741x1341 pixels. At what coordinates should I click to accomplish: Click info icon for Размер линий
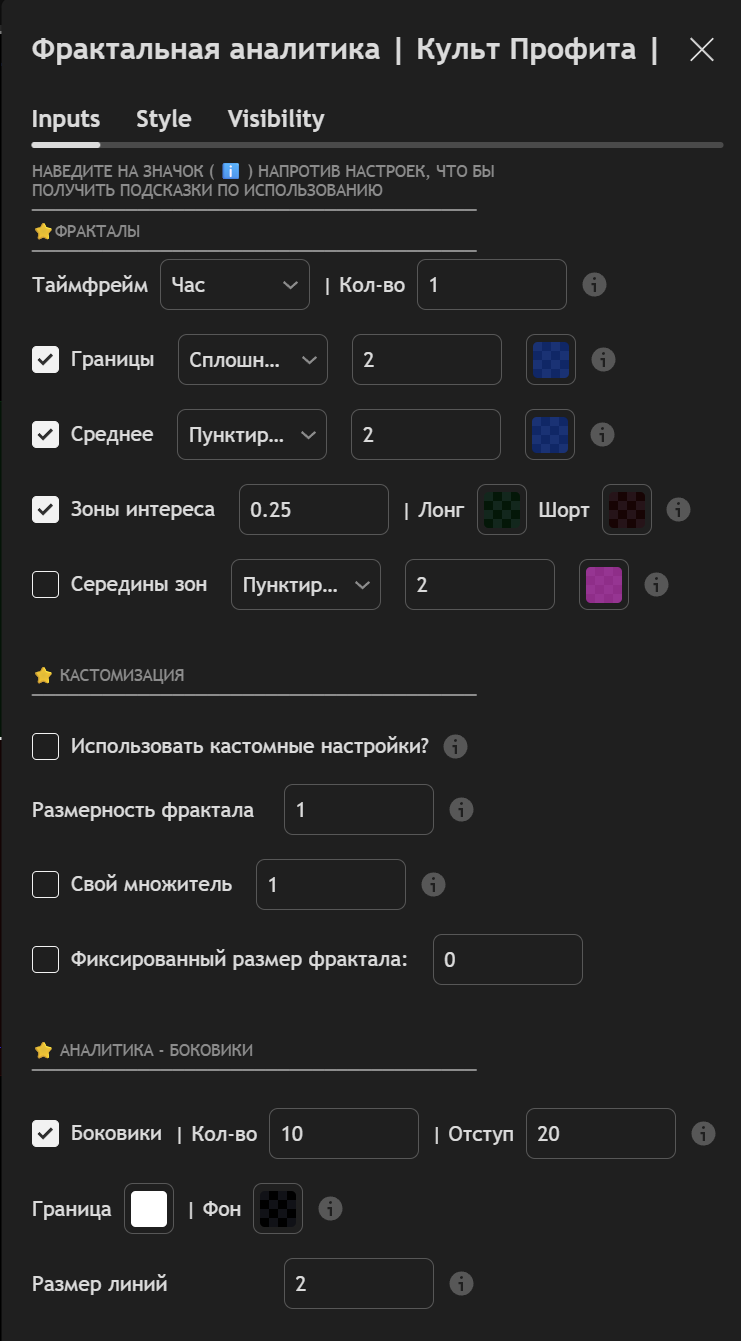[461, 1283]
